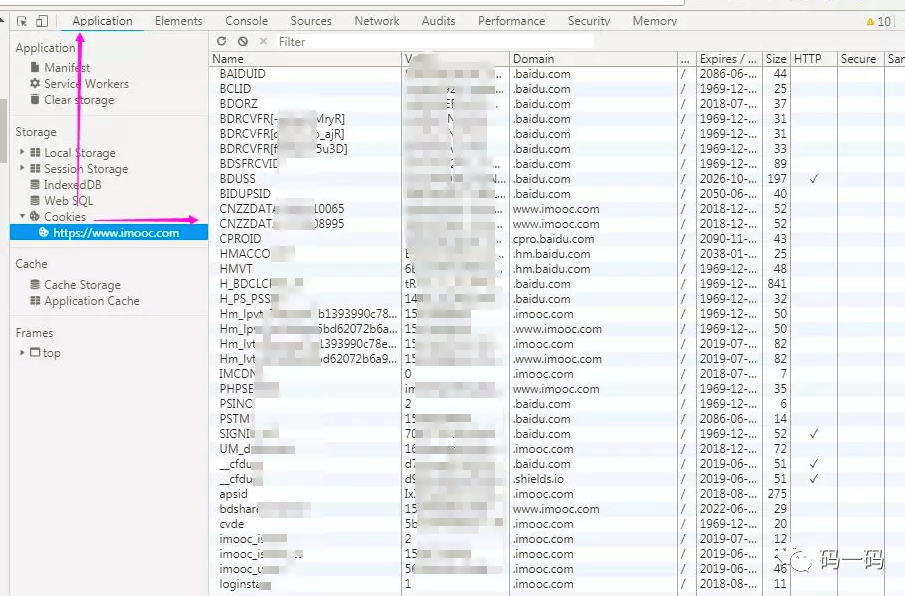Screen dimensions: 905x596
Task: Open Clear storage in the sidebar
Action: [79, 100]
